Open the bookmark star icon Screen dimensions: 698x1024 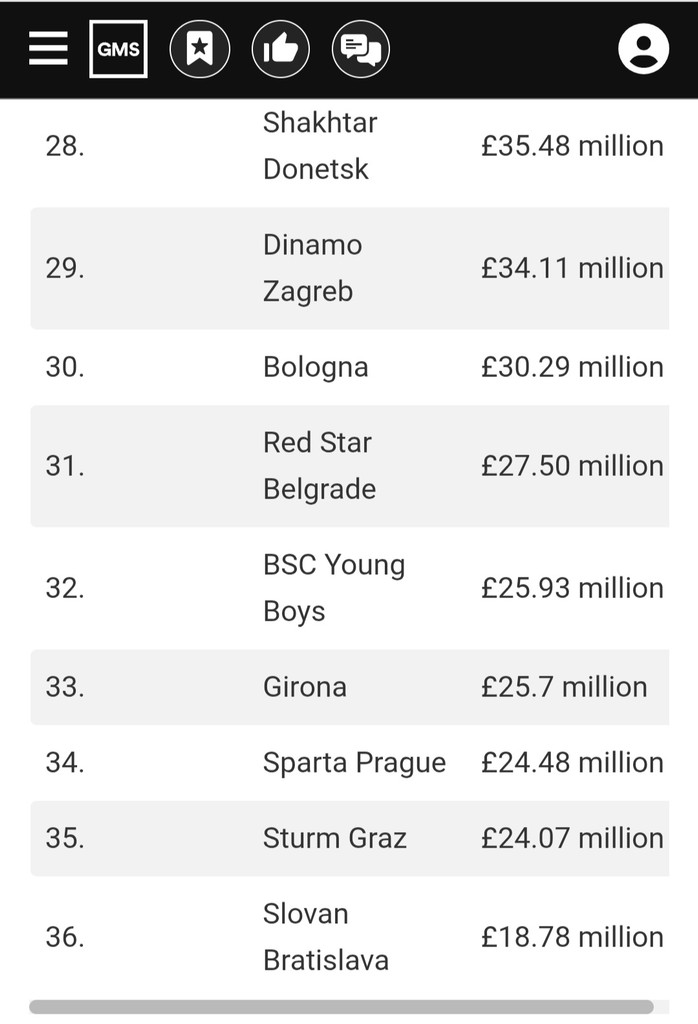click(200, 49)
